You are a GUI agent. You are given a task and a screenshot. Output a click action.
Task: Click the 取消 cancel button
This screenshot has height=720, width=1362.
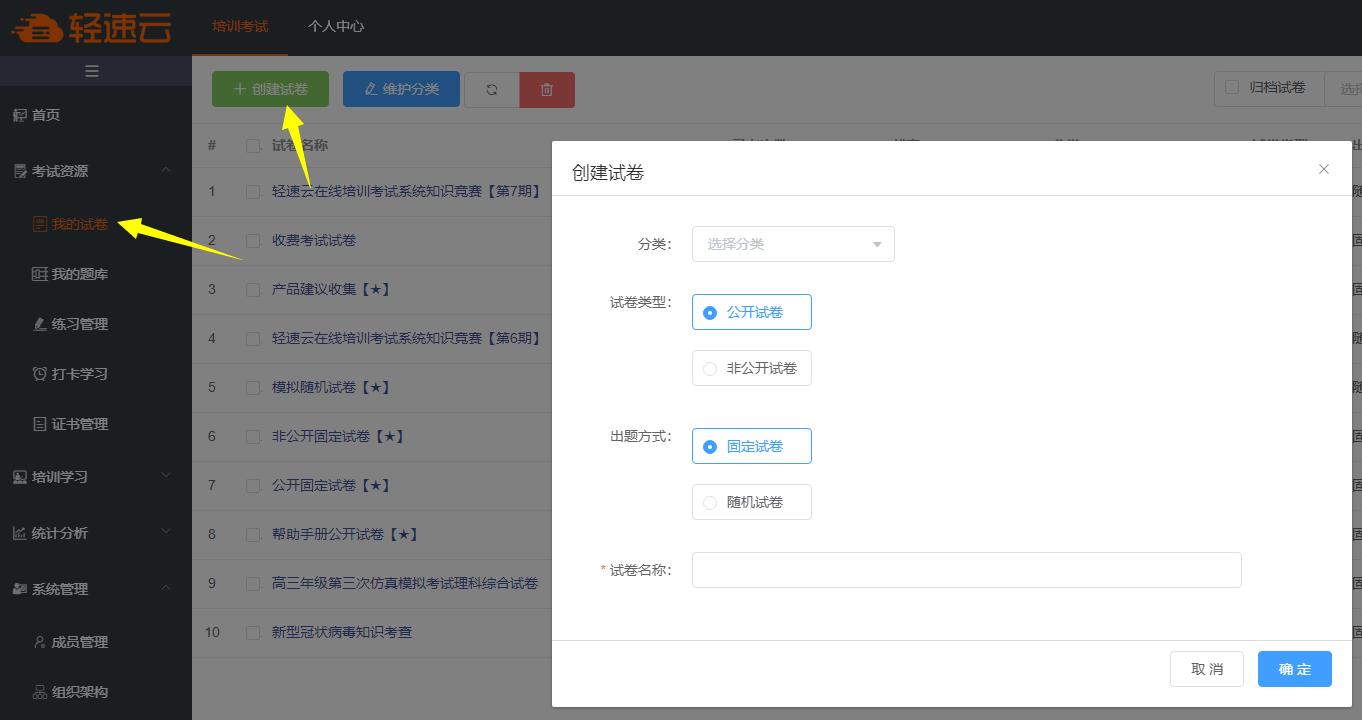1207,668
